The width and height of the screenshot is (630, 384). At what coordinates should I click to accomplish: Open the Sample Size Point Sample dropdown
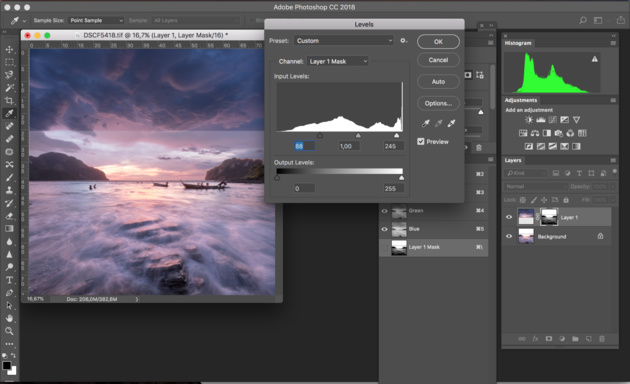(96, 20)
